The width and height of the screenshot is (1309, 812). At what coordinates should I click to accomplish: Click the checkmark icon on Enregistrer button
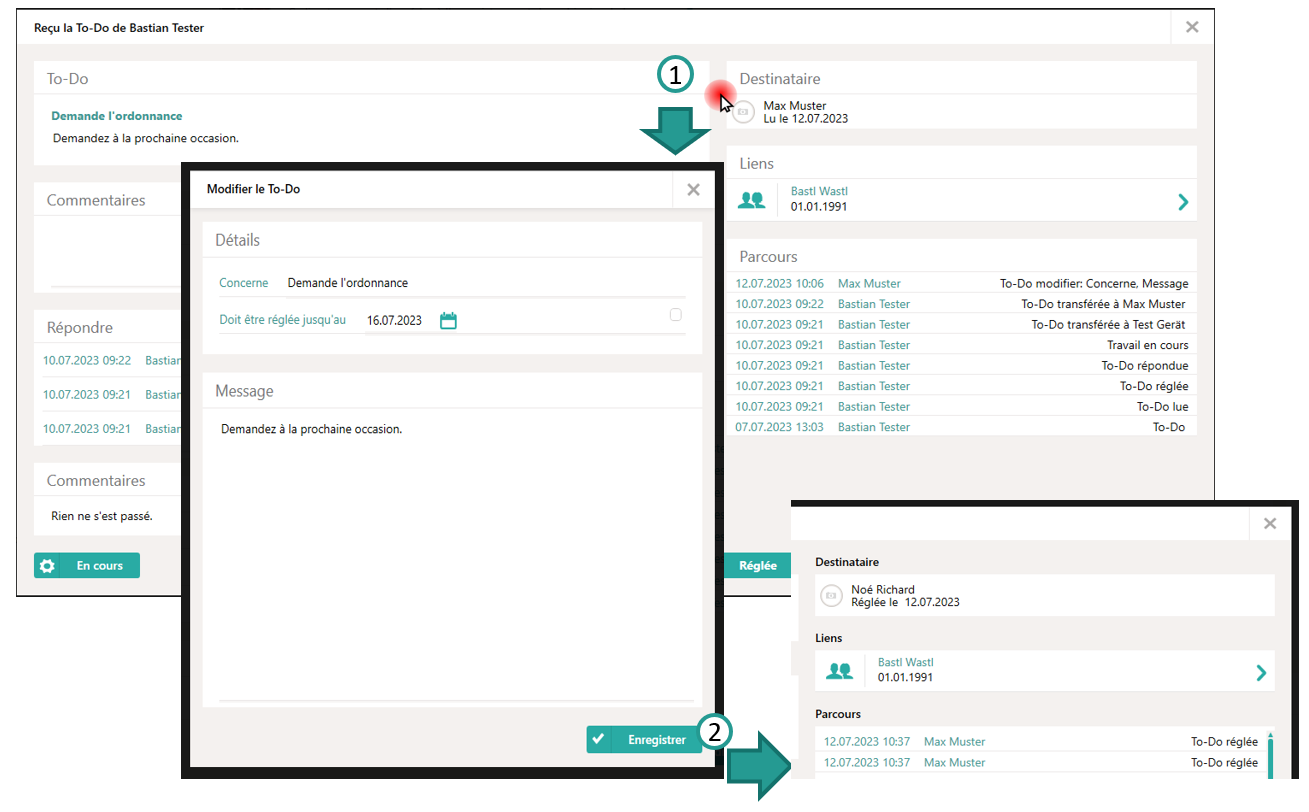pyautogui.click(x=599, y=740)
